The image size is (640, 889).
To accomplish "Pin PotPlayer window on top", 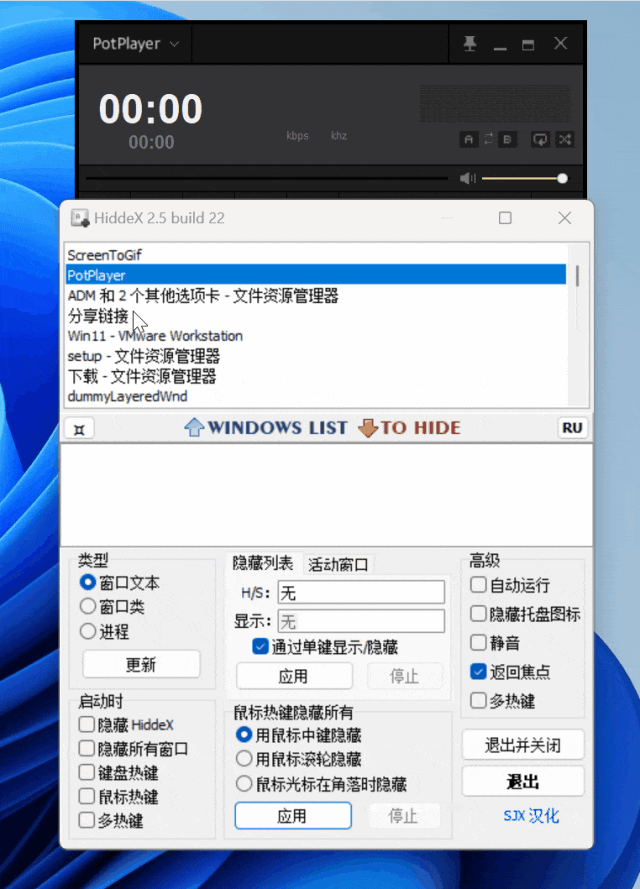I will [470, 44].
